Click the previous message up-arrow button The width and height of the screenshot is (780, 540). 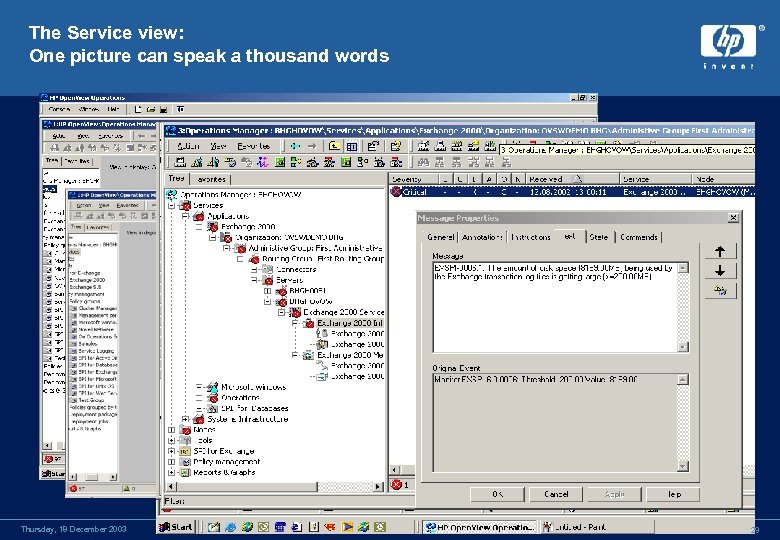720,252
